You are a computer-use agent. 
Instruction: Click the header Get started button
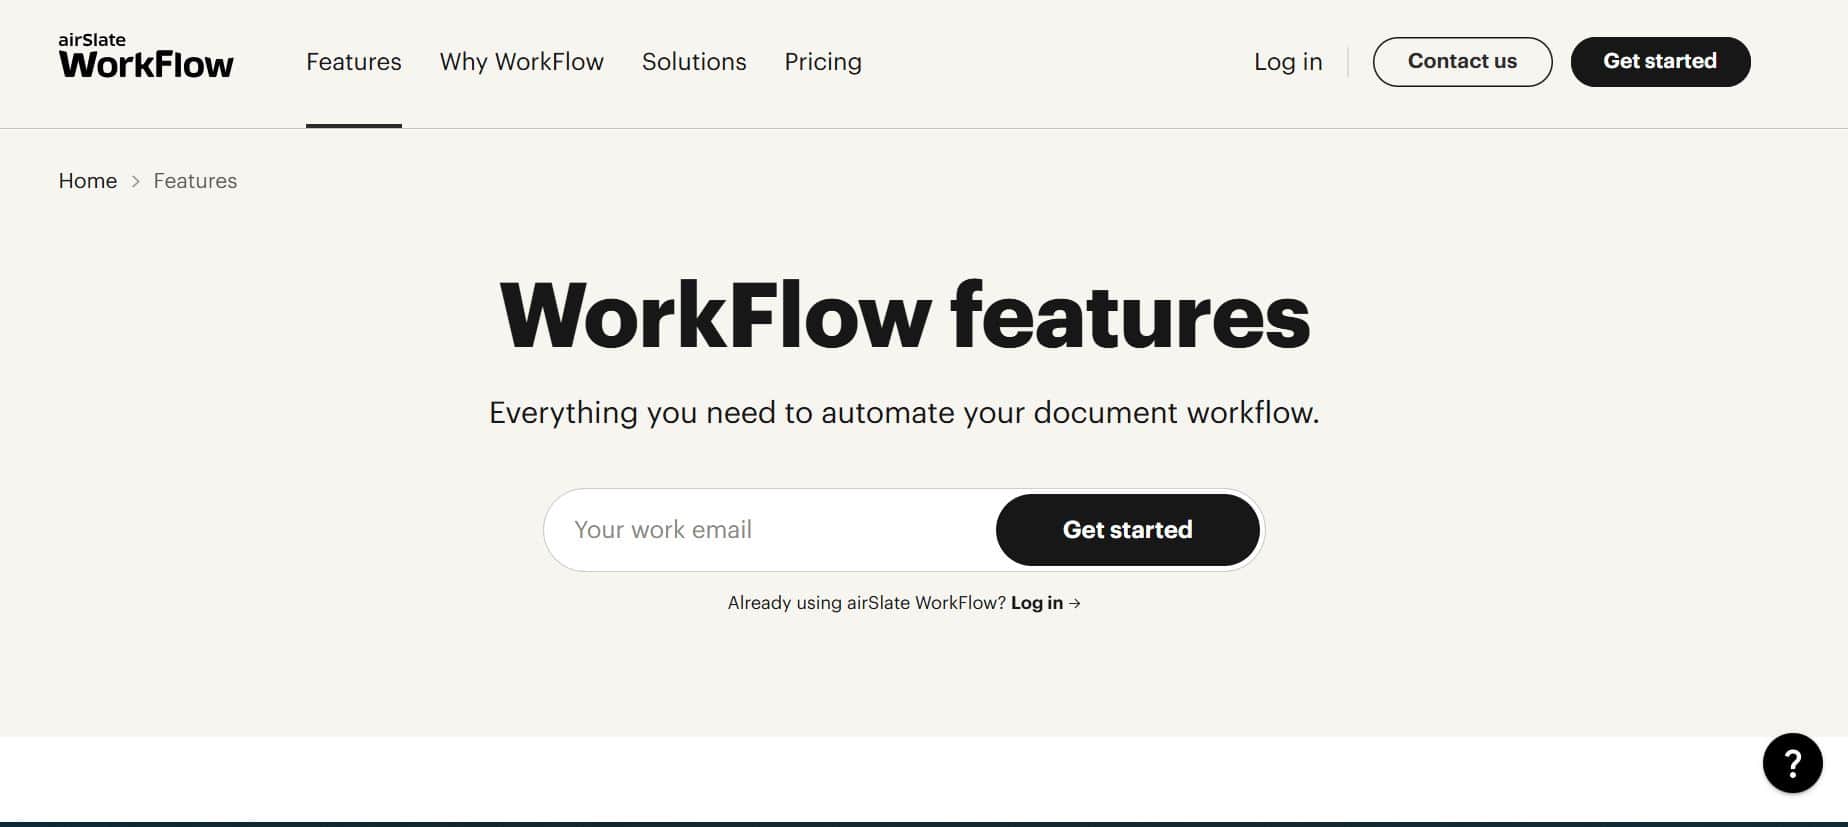coord(1660,62)
